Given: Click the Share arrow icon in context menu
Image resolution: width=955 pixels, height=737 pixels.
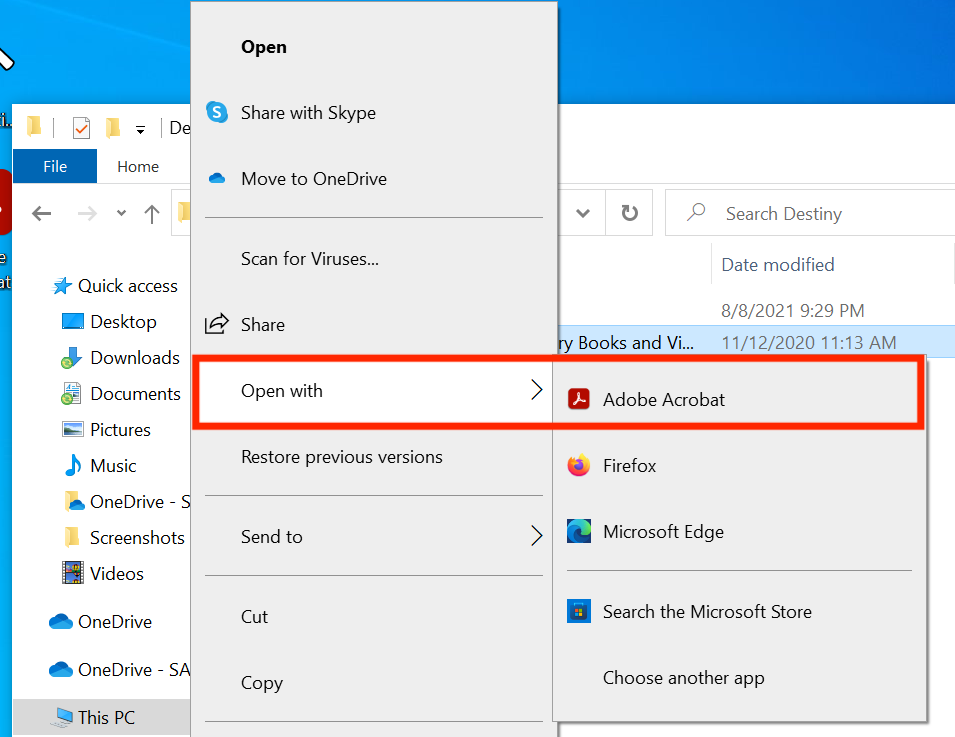Looking at the screenshot, I should point(217,324).
